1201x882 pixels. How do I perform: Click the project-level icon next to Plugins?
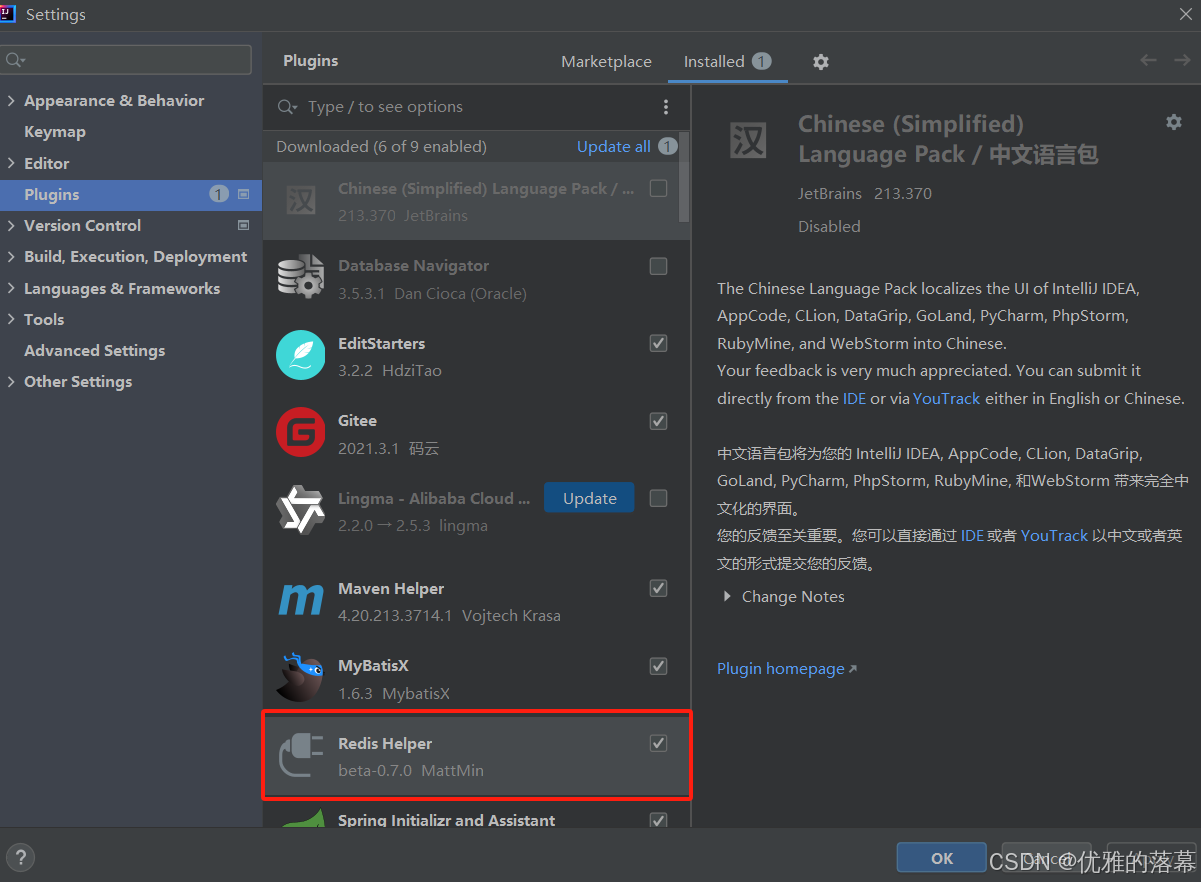[x=244, y=194]
